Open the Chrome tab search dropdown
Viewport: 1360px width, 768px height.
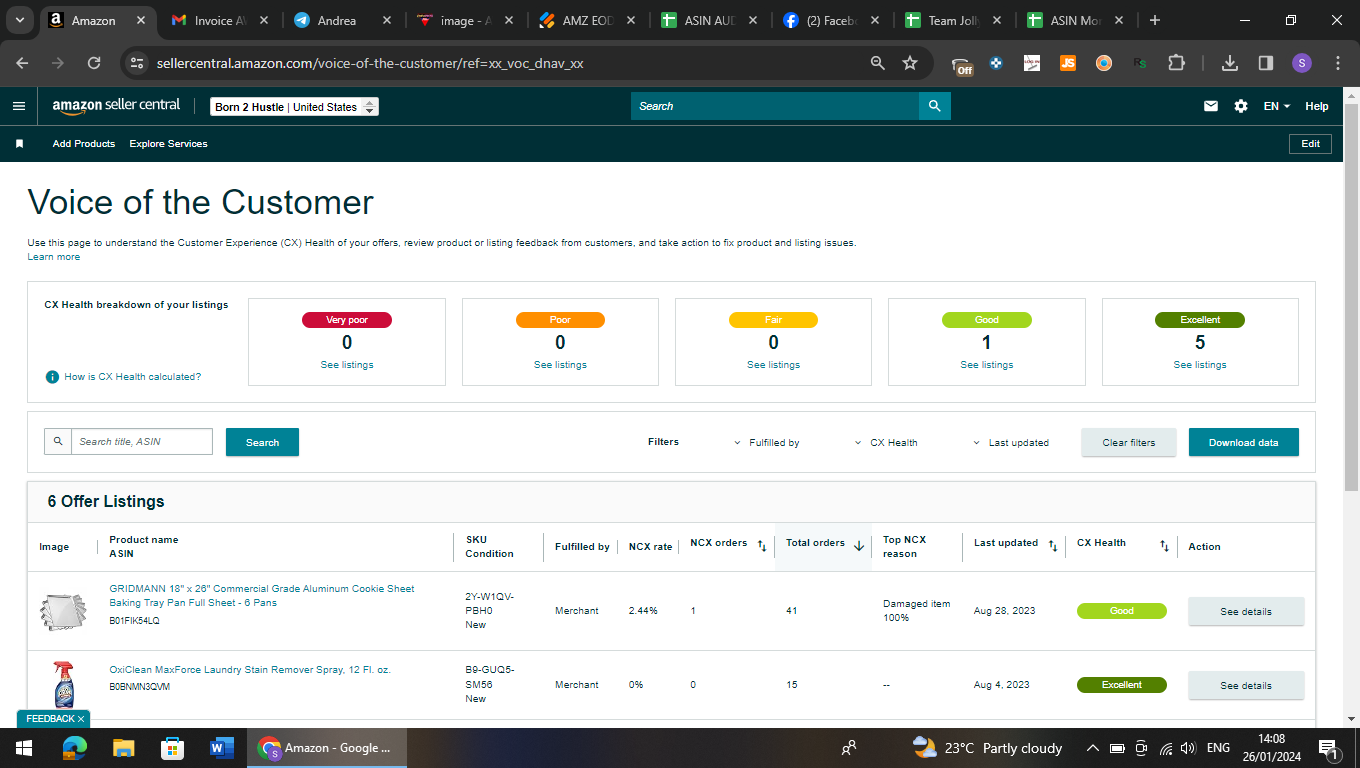19,20
